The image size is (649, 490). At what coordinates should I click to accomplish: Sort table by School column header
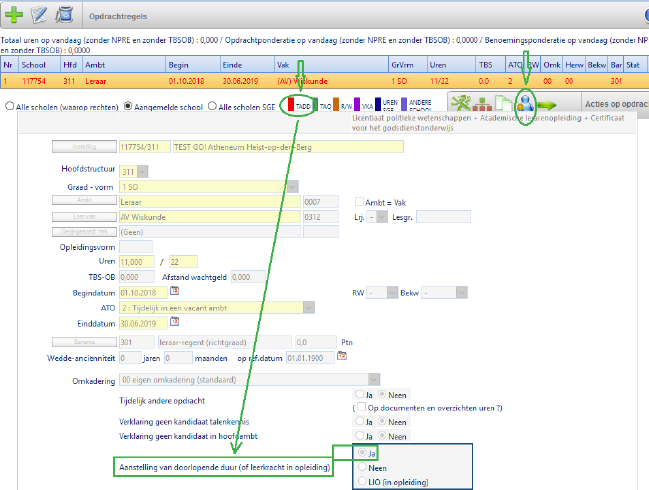(x=39, y=65)
